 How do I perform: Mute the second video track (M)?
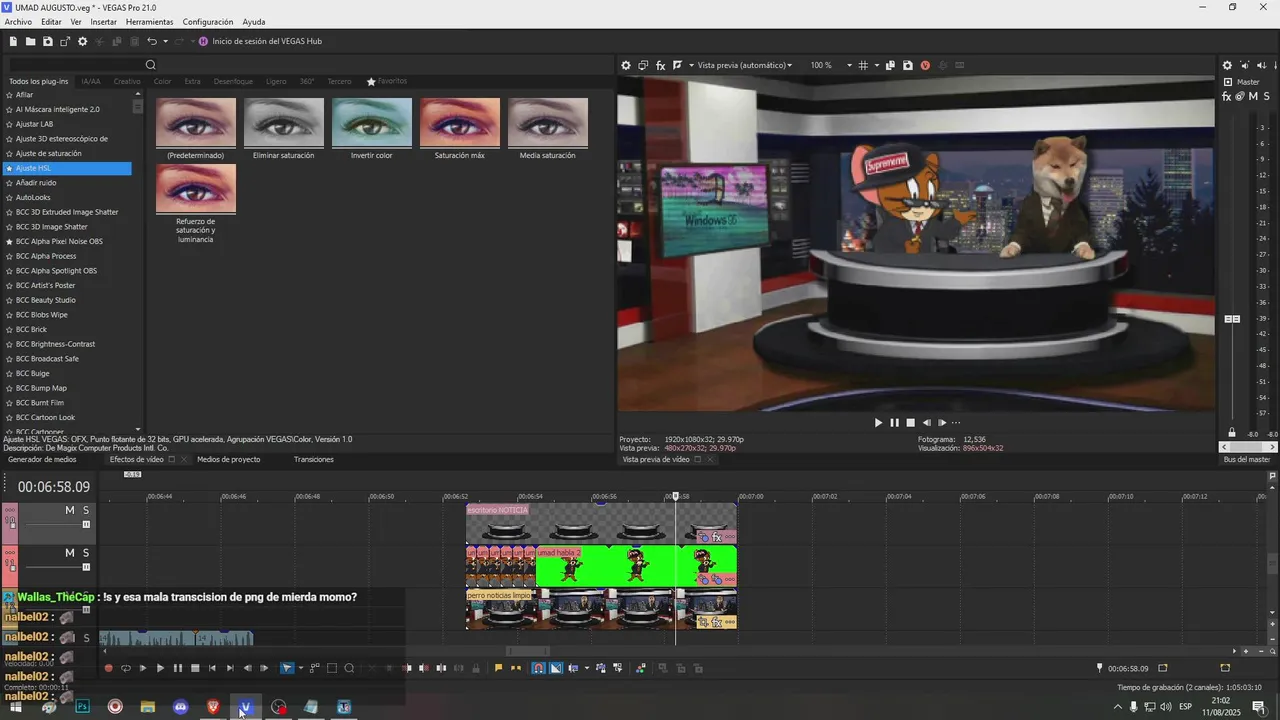(70, 553)
